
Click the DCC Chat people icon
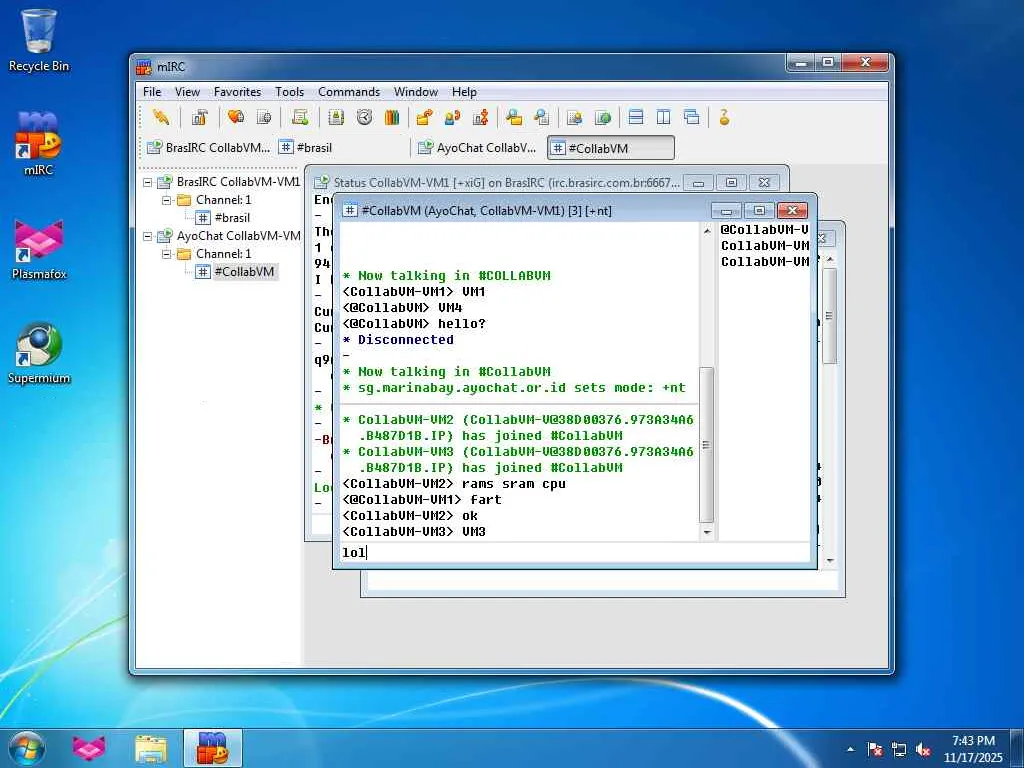(452, 118)
